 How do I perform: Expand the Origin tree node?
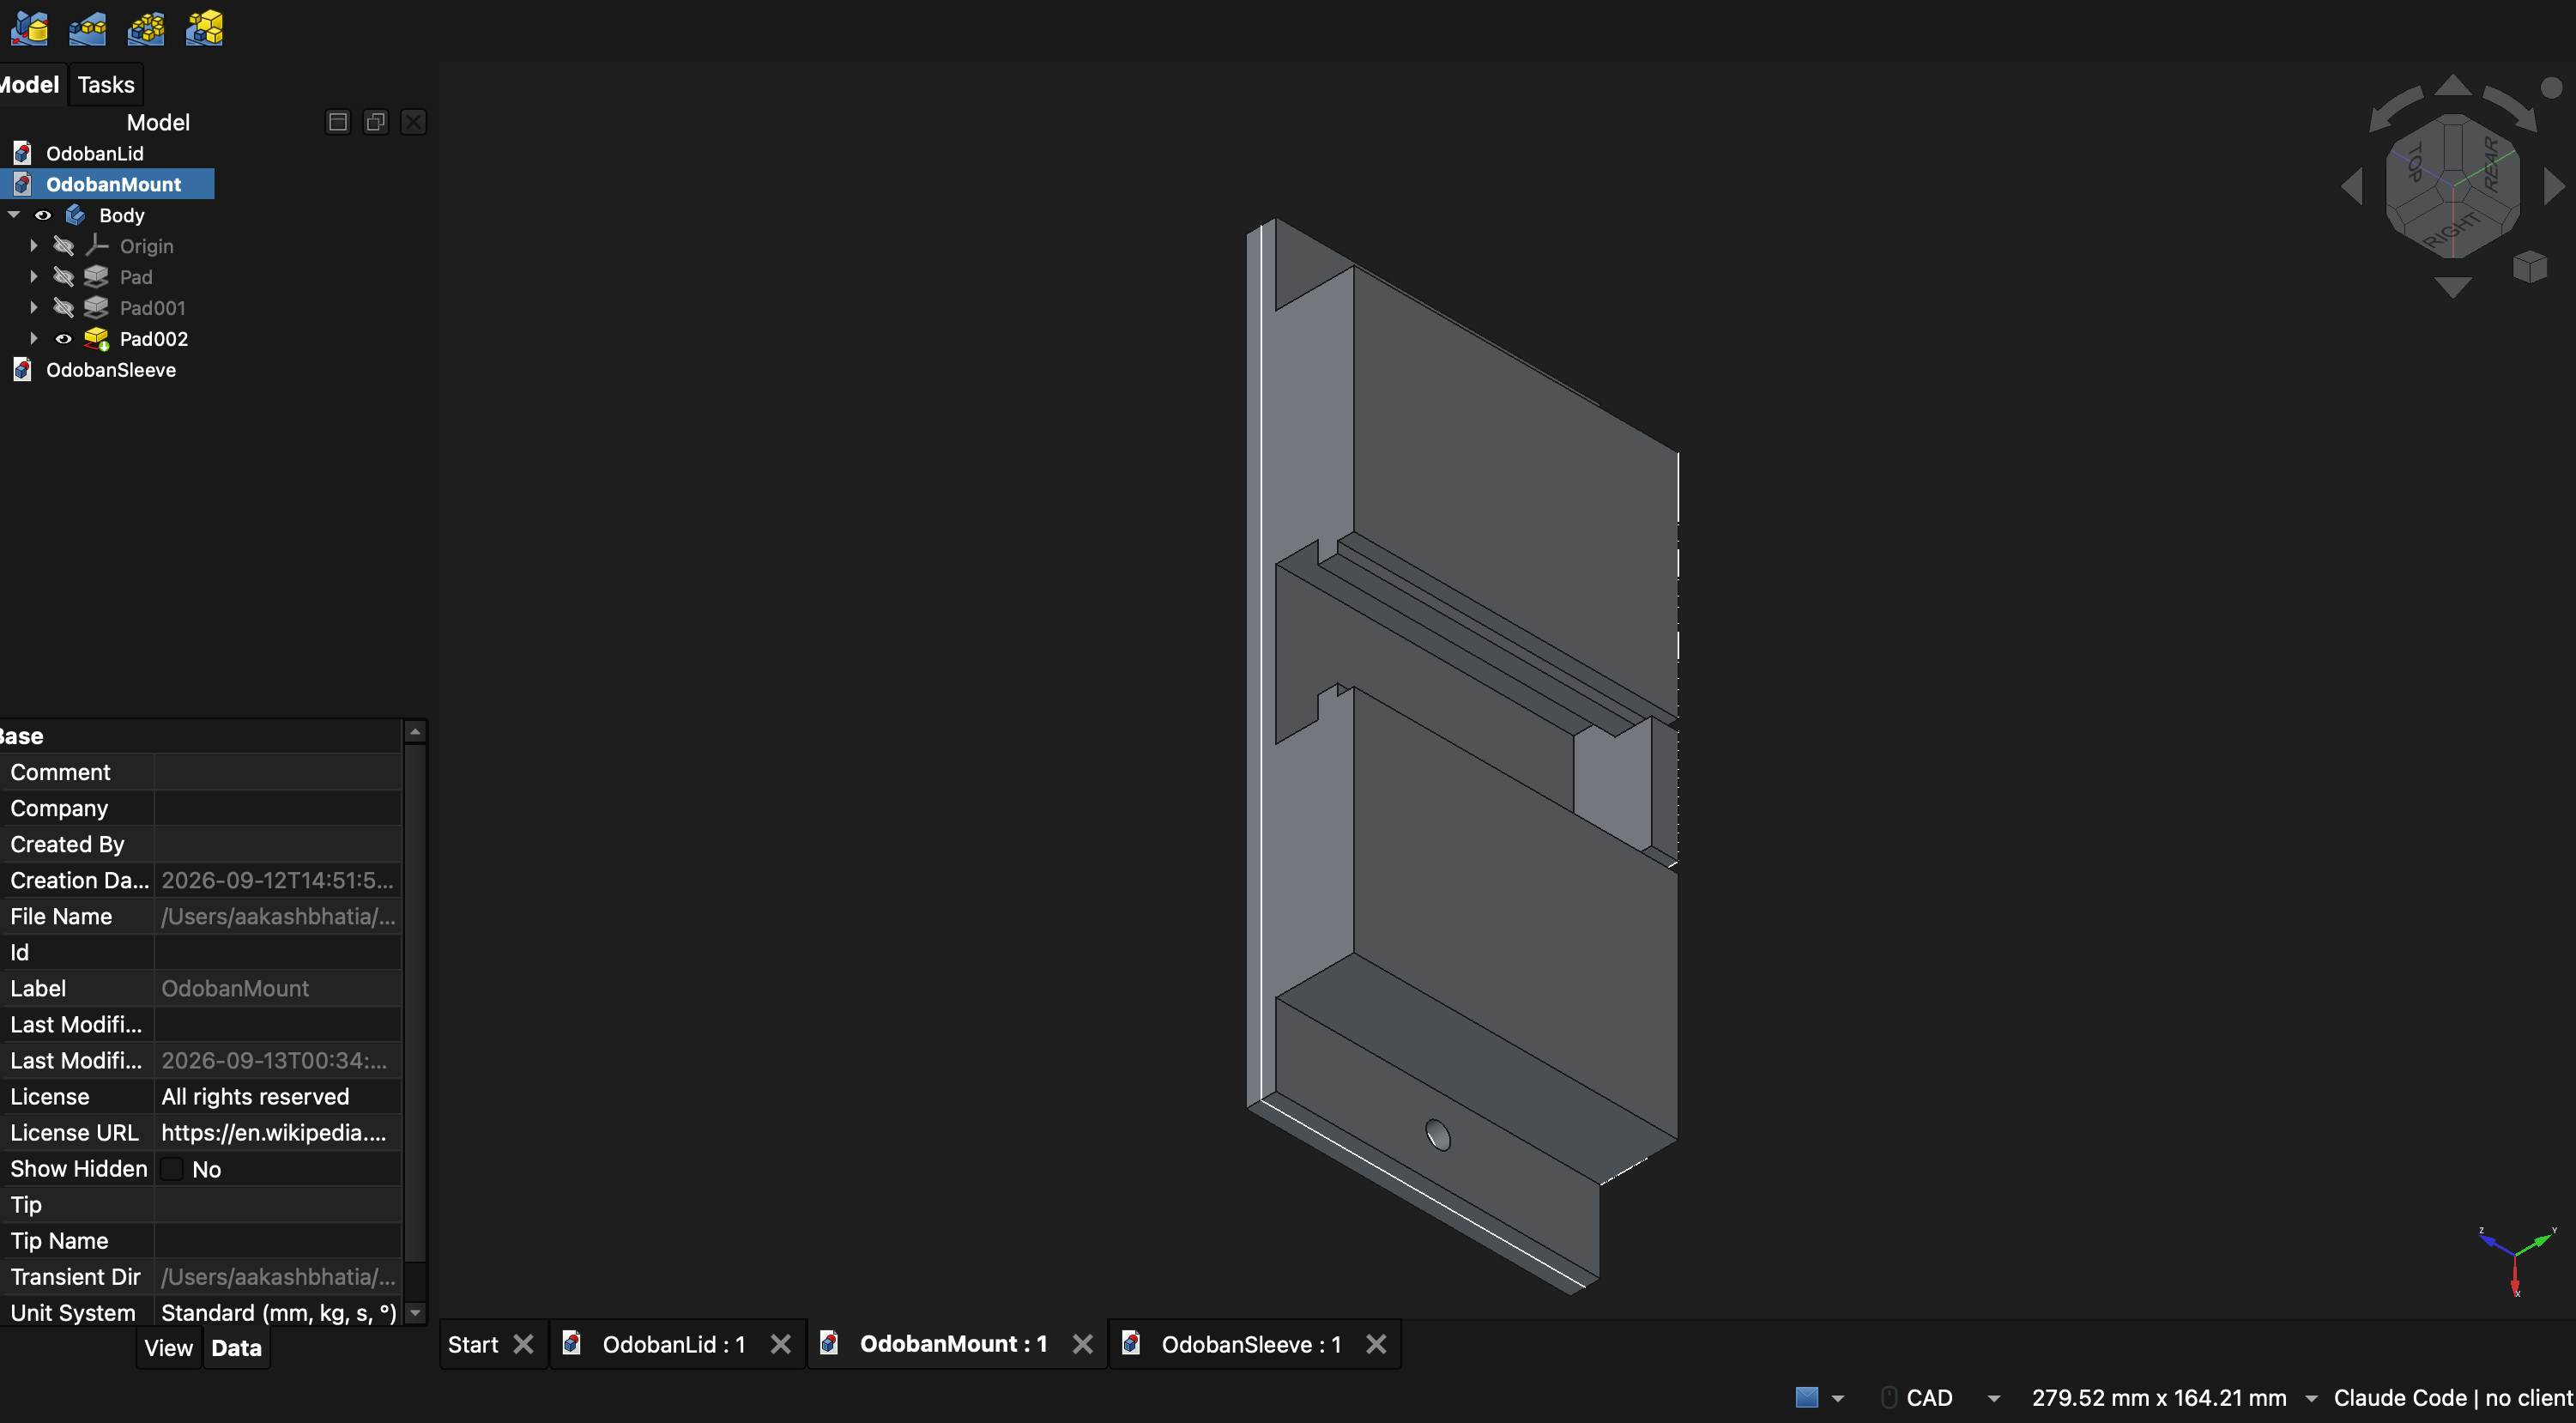click(34, 246)
